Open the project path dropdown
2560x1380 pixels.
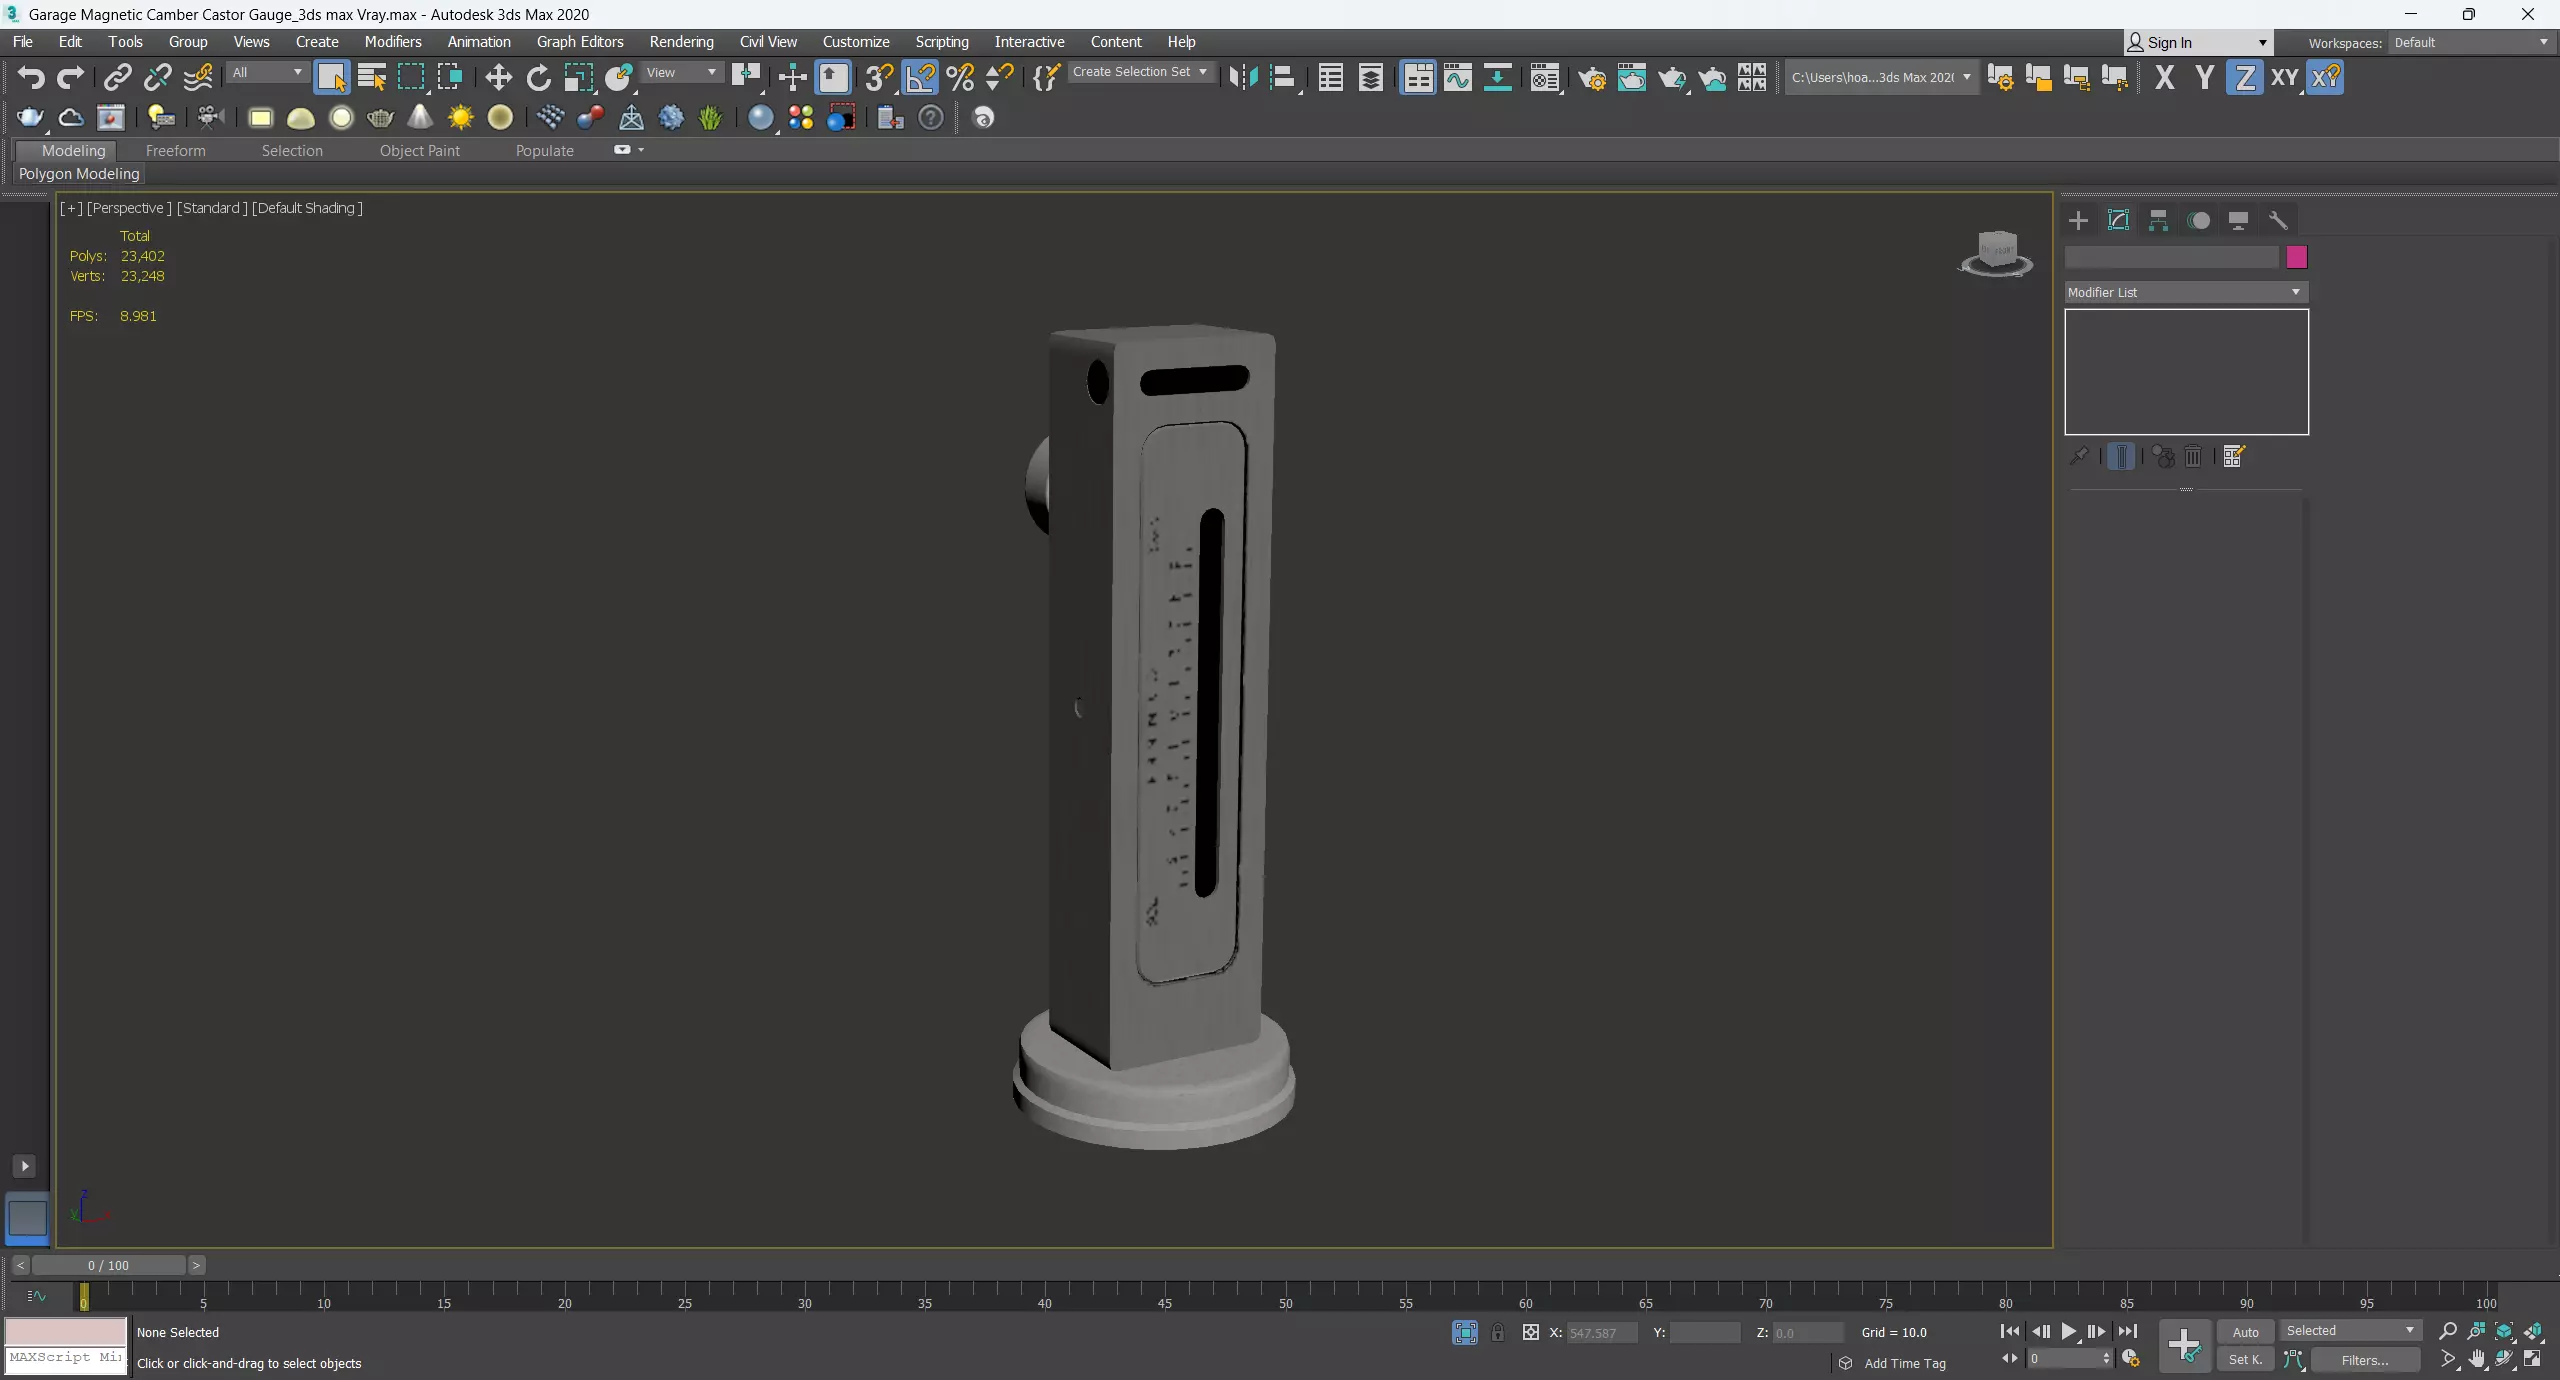pyautogui.click(x=1881, y=77)
